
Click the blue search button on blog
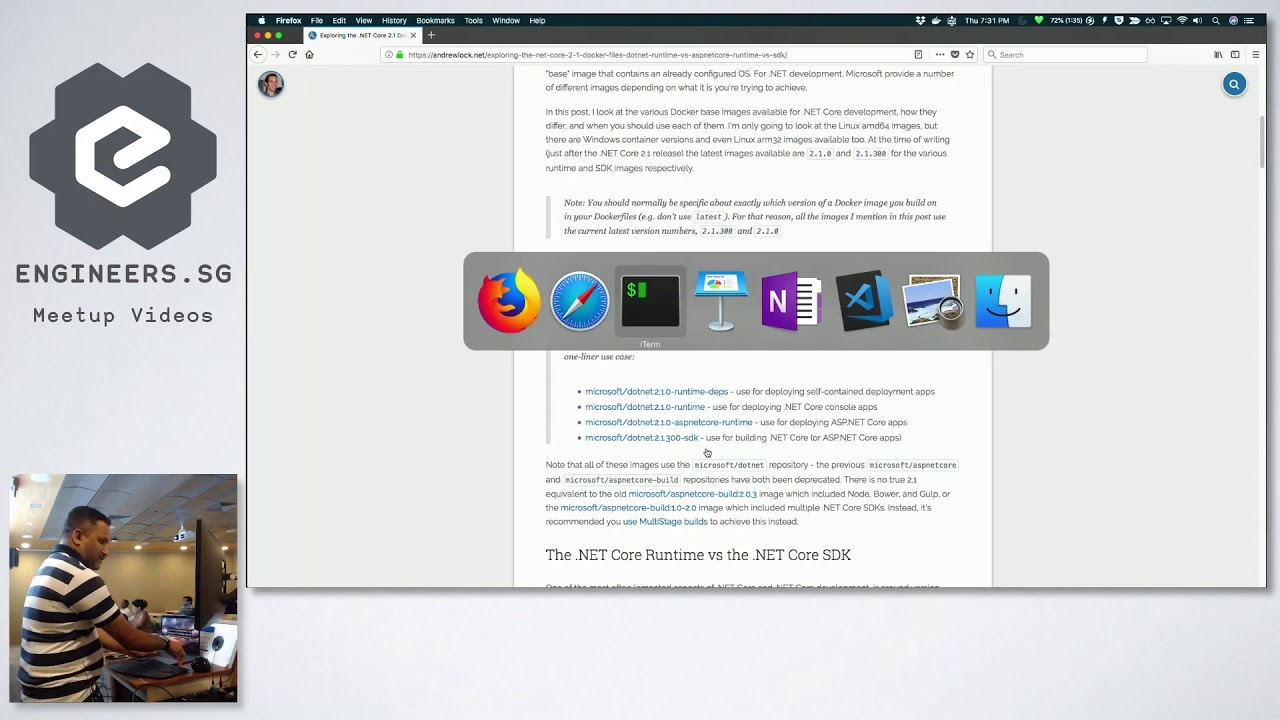(1234, 85)
